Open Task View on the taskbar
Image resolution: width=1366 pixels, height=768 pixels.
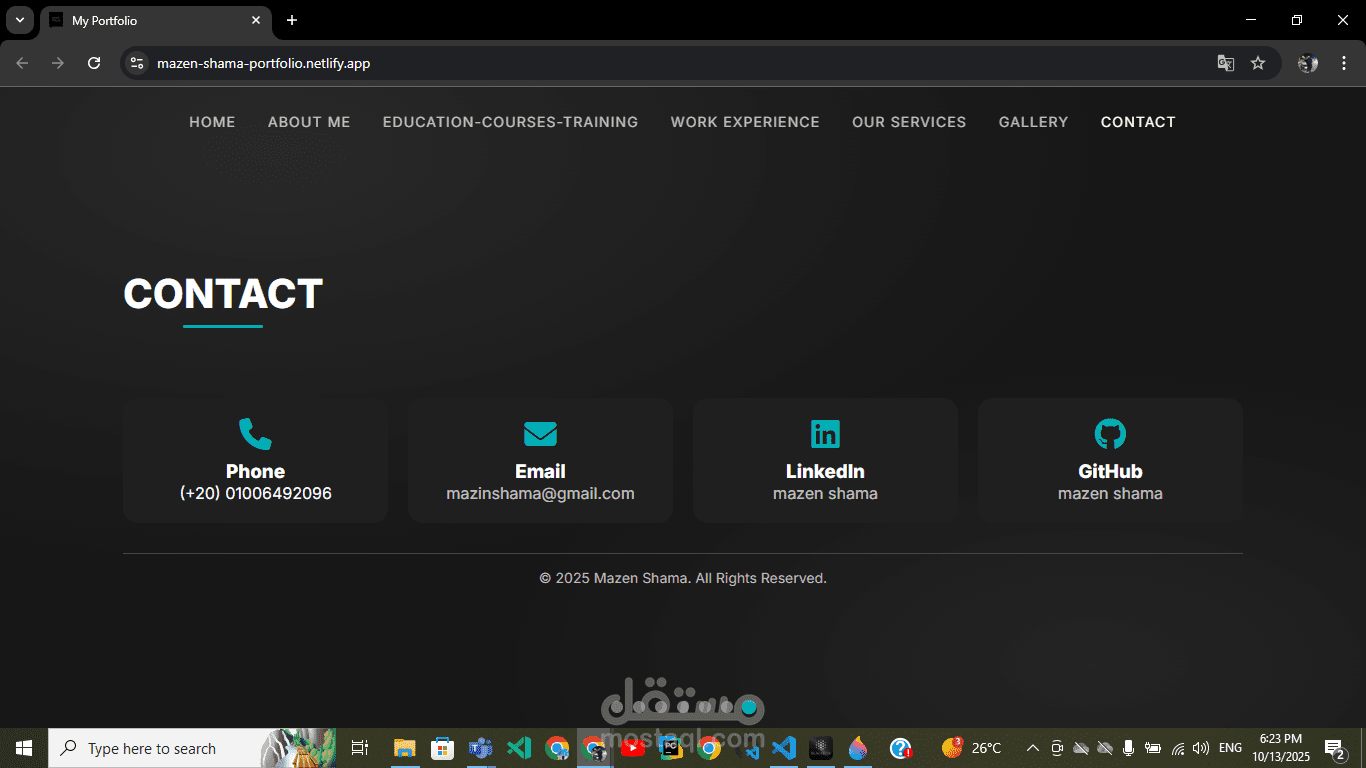tap(360, 748)
